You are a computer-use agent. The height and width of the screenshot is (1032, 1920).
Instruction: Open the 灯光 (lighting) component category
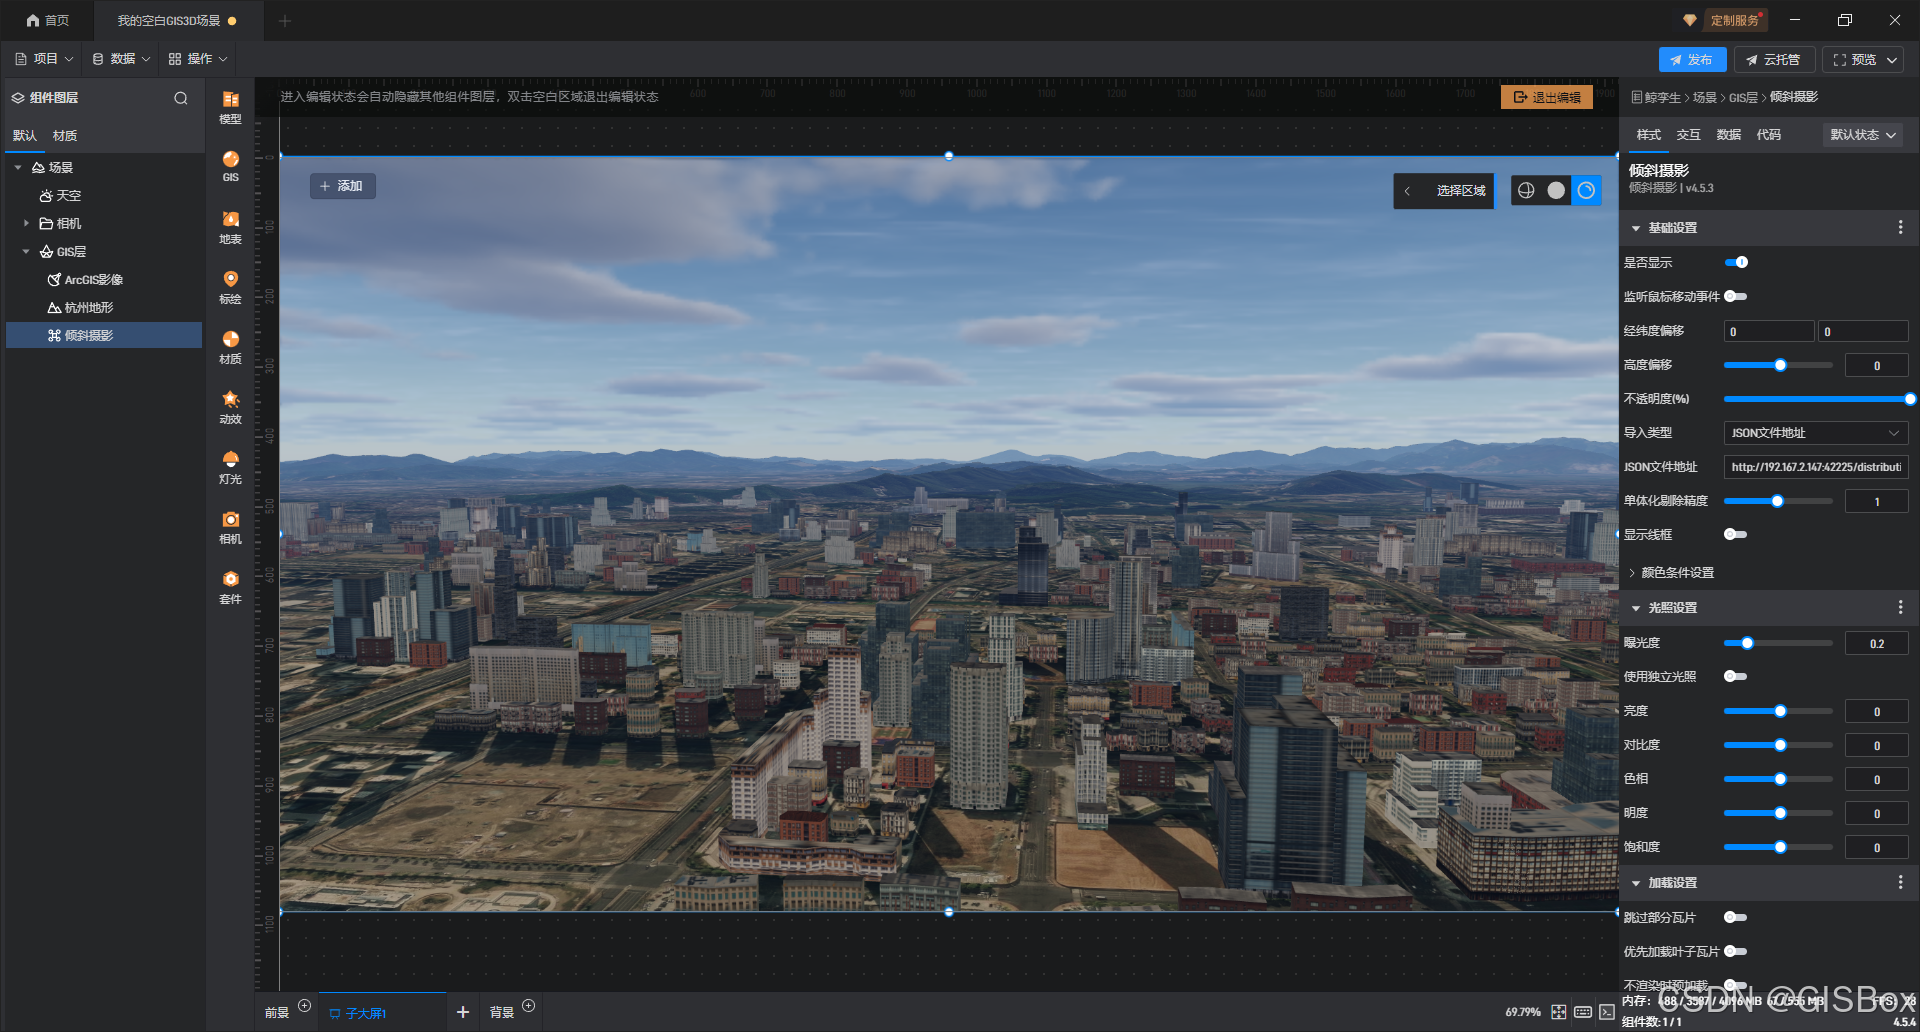[x=230, y=467]
